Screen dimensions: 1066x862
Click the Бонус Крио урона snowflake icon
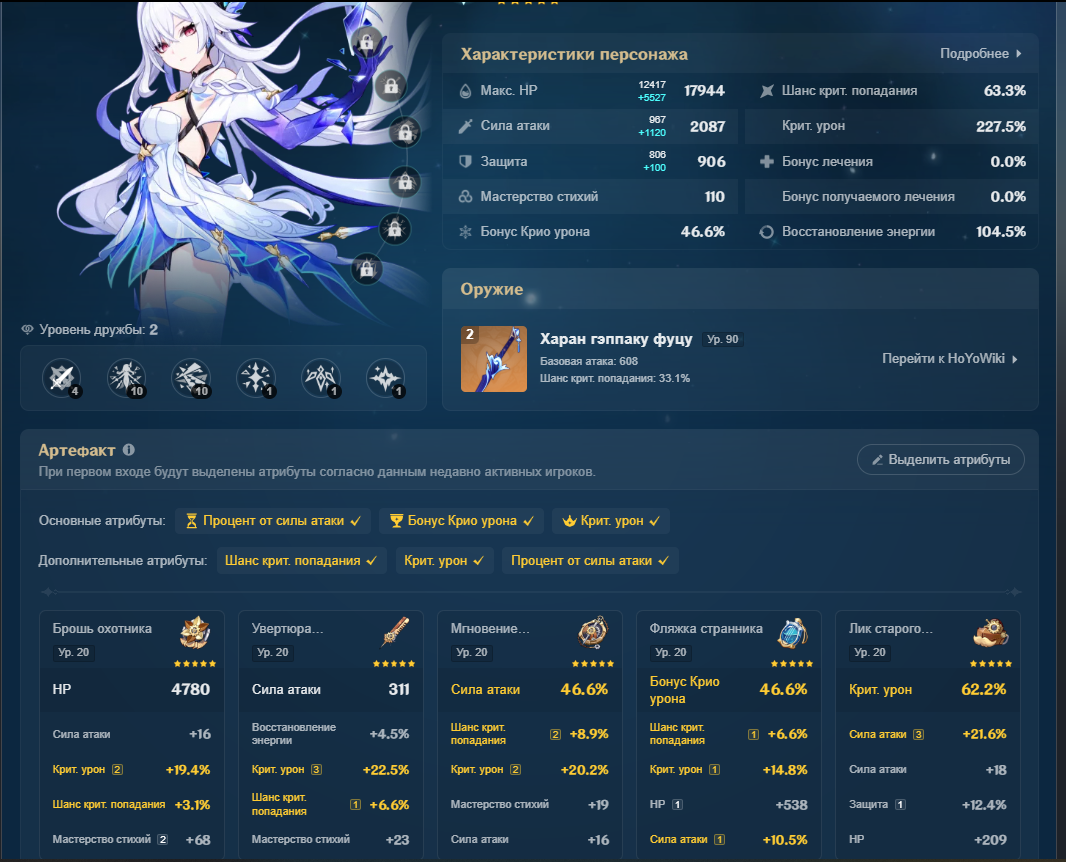point(465,232)
